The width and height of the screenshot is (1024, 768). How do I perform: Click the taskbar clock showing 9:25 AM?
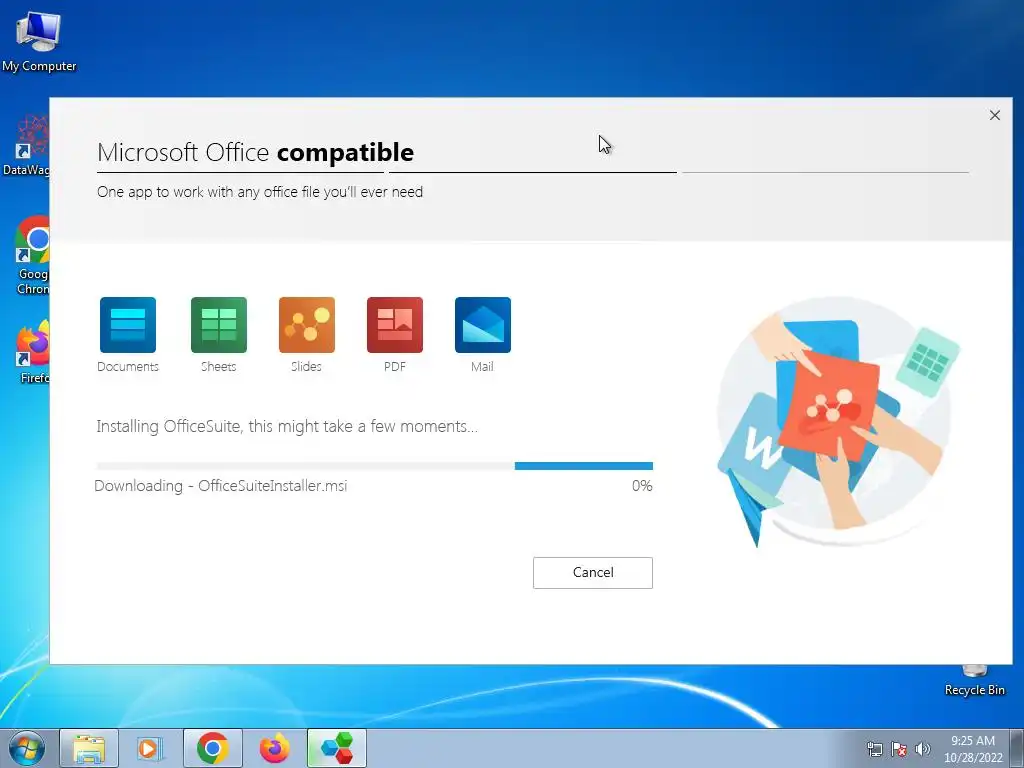coord(973,749)
